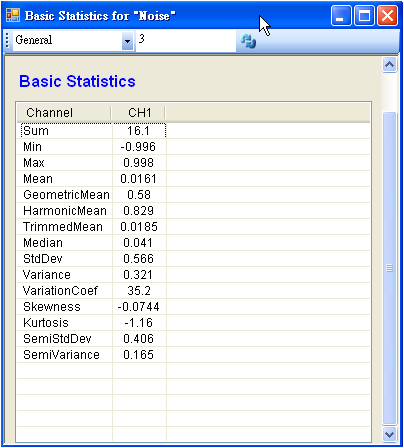The image size is (404, 448).
Task: Click the scroll down arrow
Action: [x=389, y=435]
